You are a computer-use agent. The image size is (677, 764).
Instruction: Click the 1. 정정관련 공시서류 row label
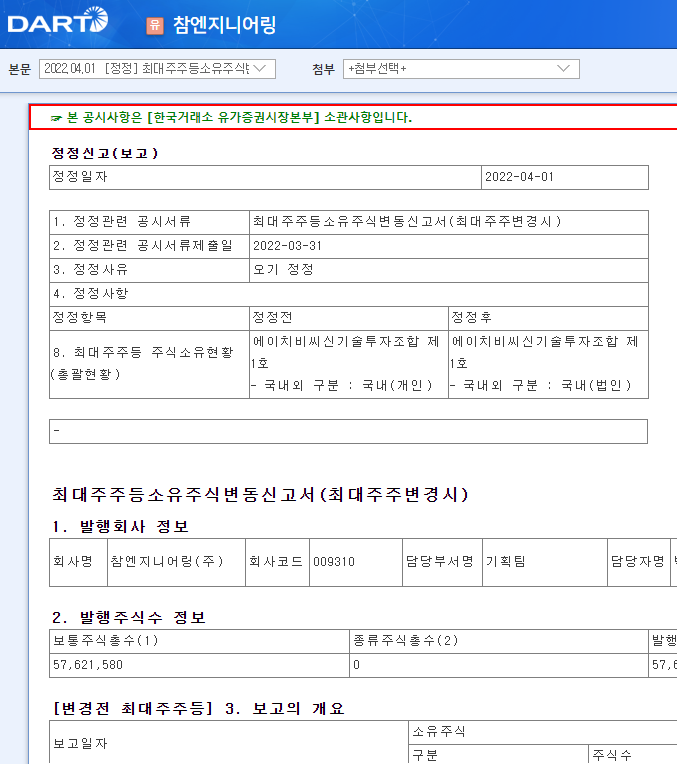pos(149,222)
